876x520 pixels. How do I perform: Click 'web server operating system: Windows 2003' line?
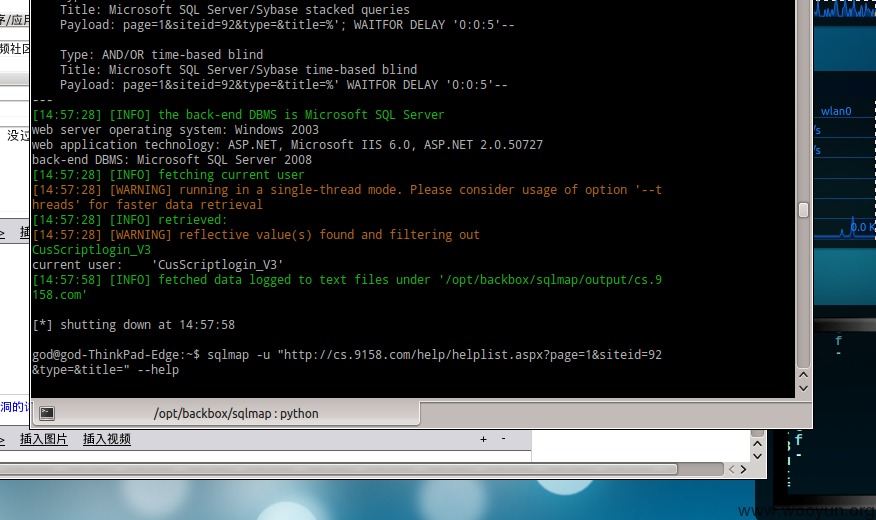point(175,130)
